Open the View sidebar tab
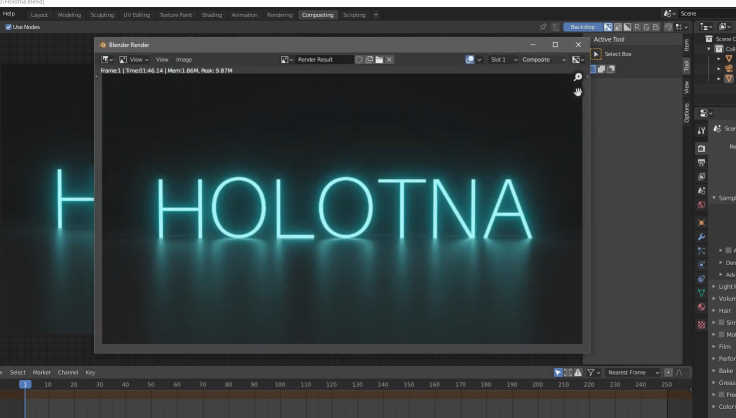The image size is (736, 418). coord(687,87)
